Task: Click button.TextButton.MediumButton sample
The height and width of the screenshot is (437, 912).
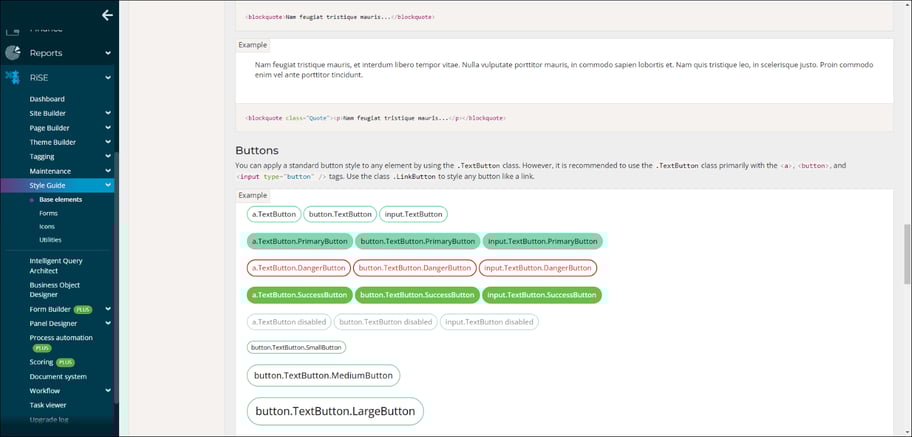Action: pos(323,375)
